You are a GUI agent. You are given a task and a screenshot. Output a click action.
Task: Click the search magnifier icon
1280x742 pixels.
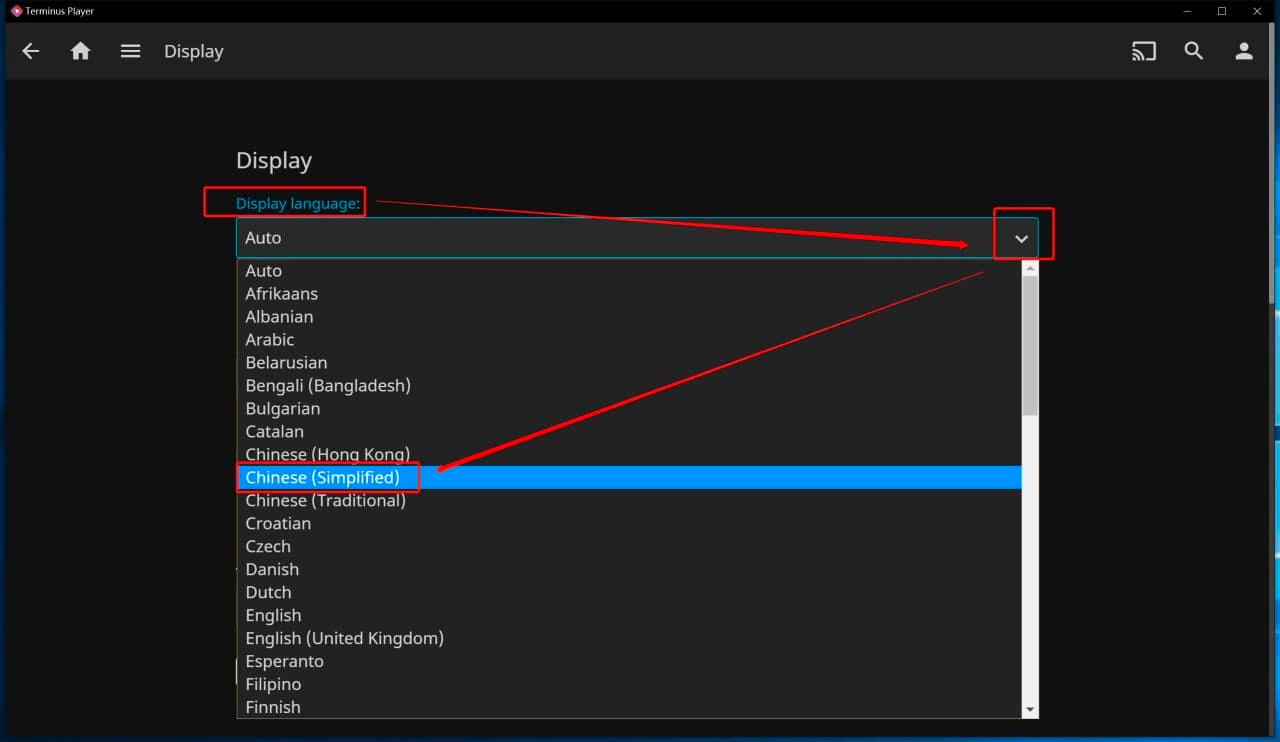[x=1194, y=51]
